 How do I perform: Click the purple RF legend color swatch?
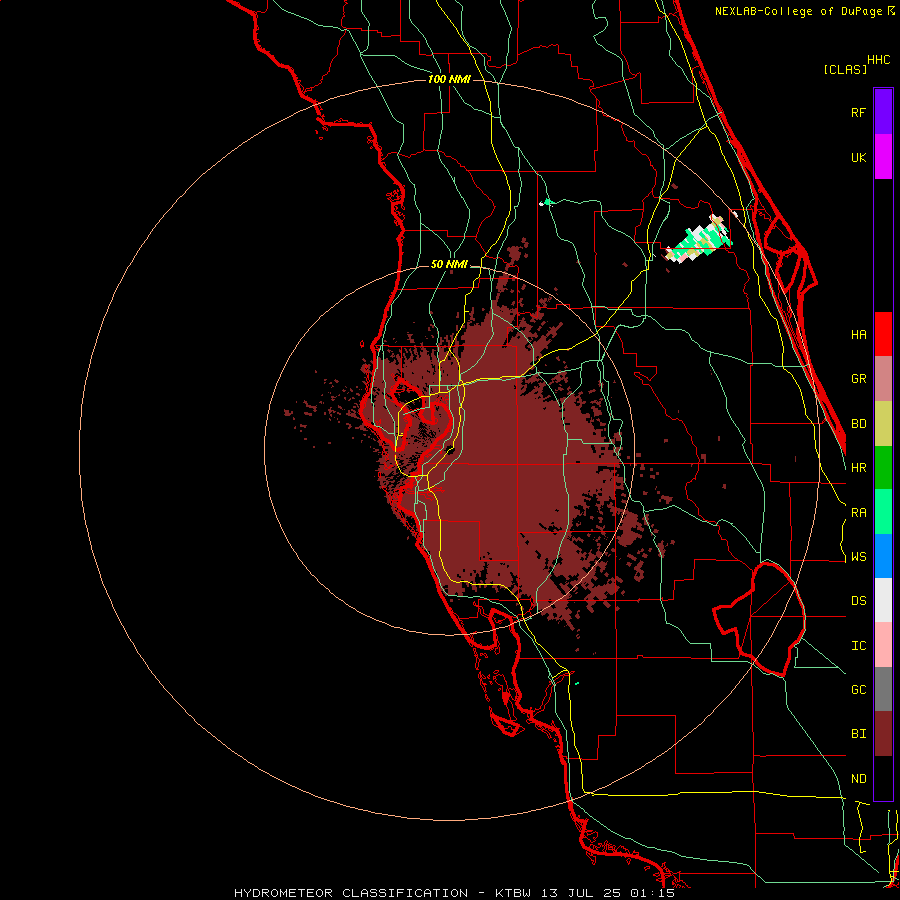(x=883, y=112)
